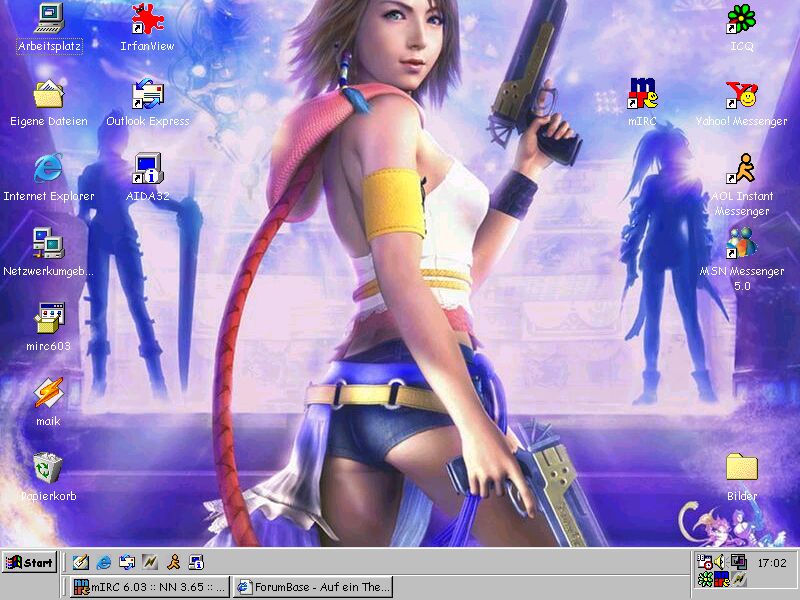Image resolution: width=800 pixels, height=600 pixels.
Task: Launch Outlook Express from Quick Launch
Action: coord(127,562)
